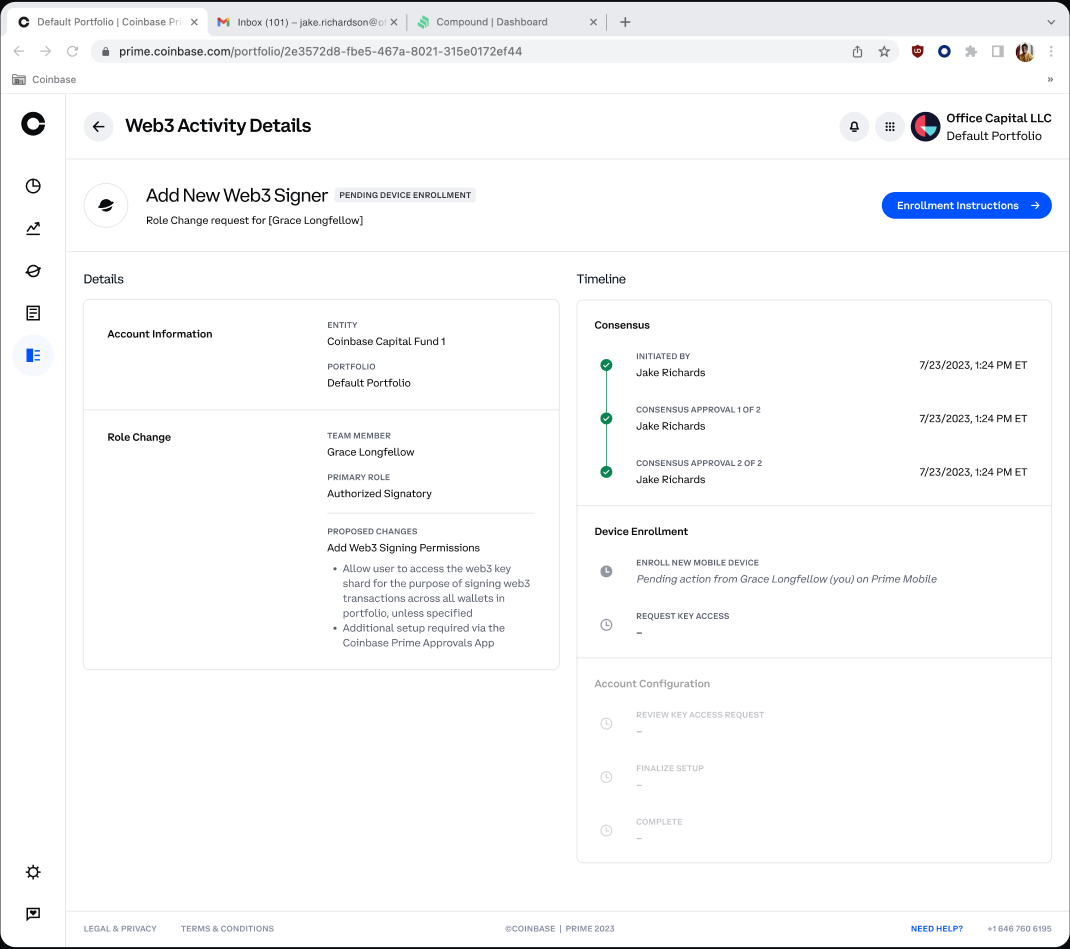Screen dimensions: 1070x949
Task: Open Office Capital LLC portfolio switcher
Action: 998,127
